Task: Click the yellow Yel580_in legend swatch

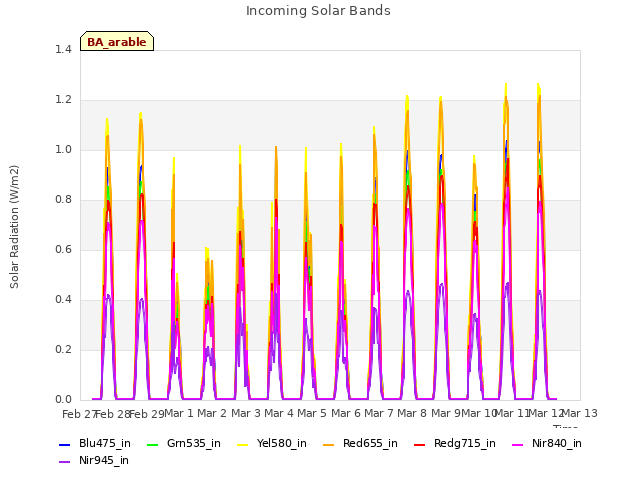Action: point(242,444)
